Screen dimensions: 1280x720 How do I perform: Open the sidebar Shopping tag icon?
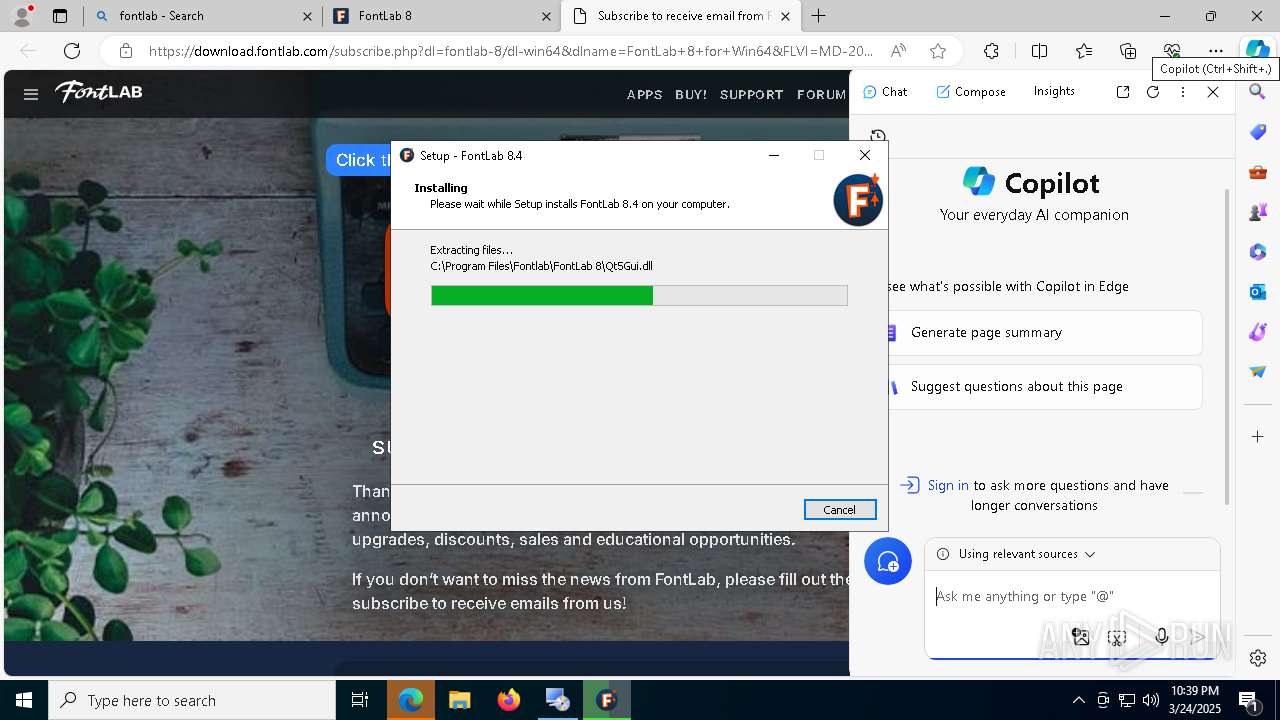pos(1258,132)
